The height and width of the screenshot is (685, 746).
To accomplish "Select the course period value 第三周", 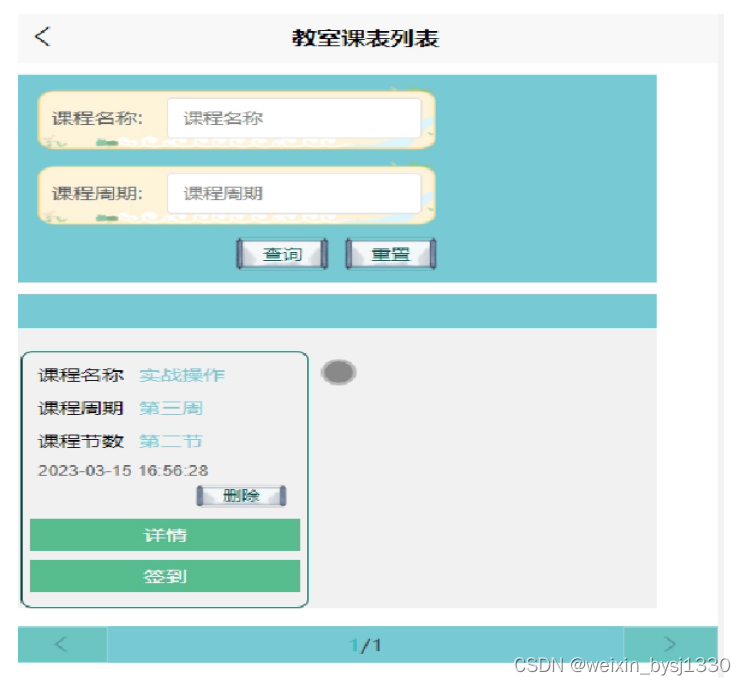I will pyautogui.click(x=171, y=408).
